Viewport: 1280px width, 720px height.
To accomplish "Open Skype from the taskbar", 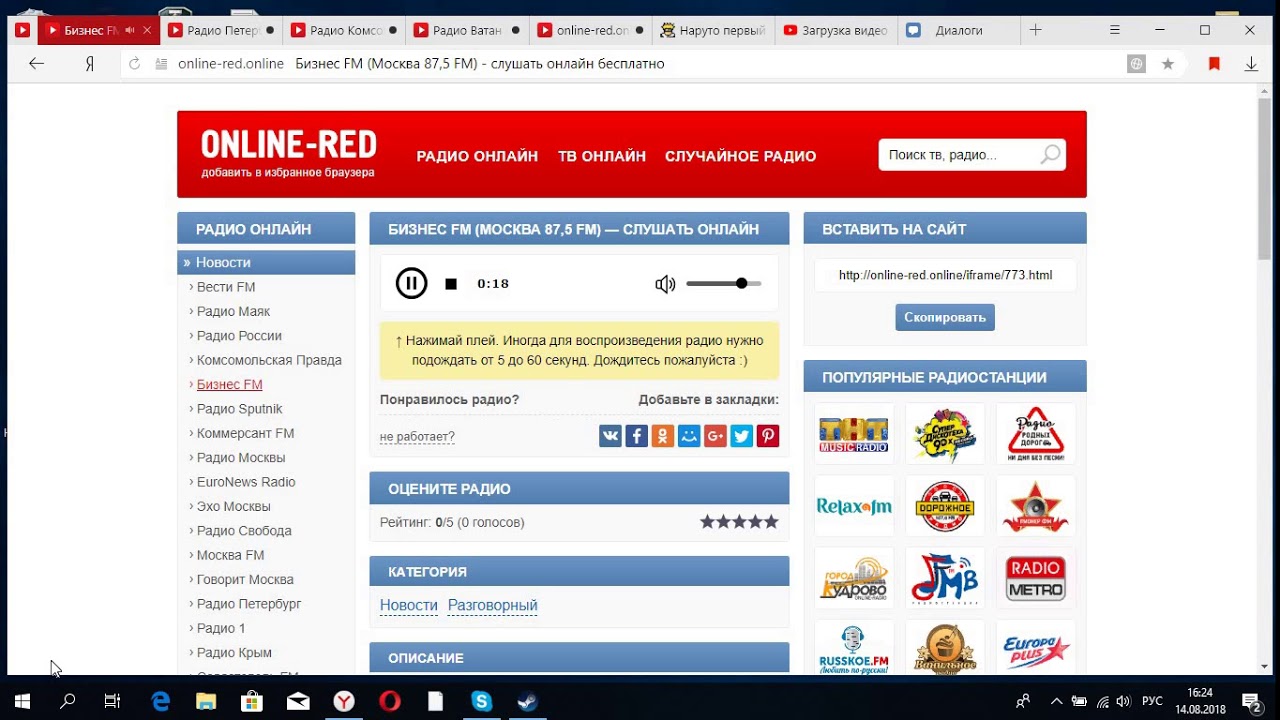I will tap(482, 701).
